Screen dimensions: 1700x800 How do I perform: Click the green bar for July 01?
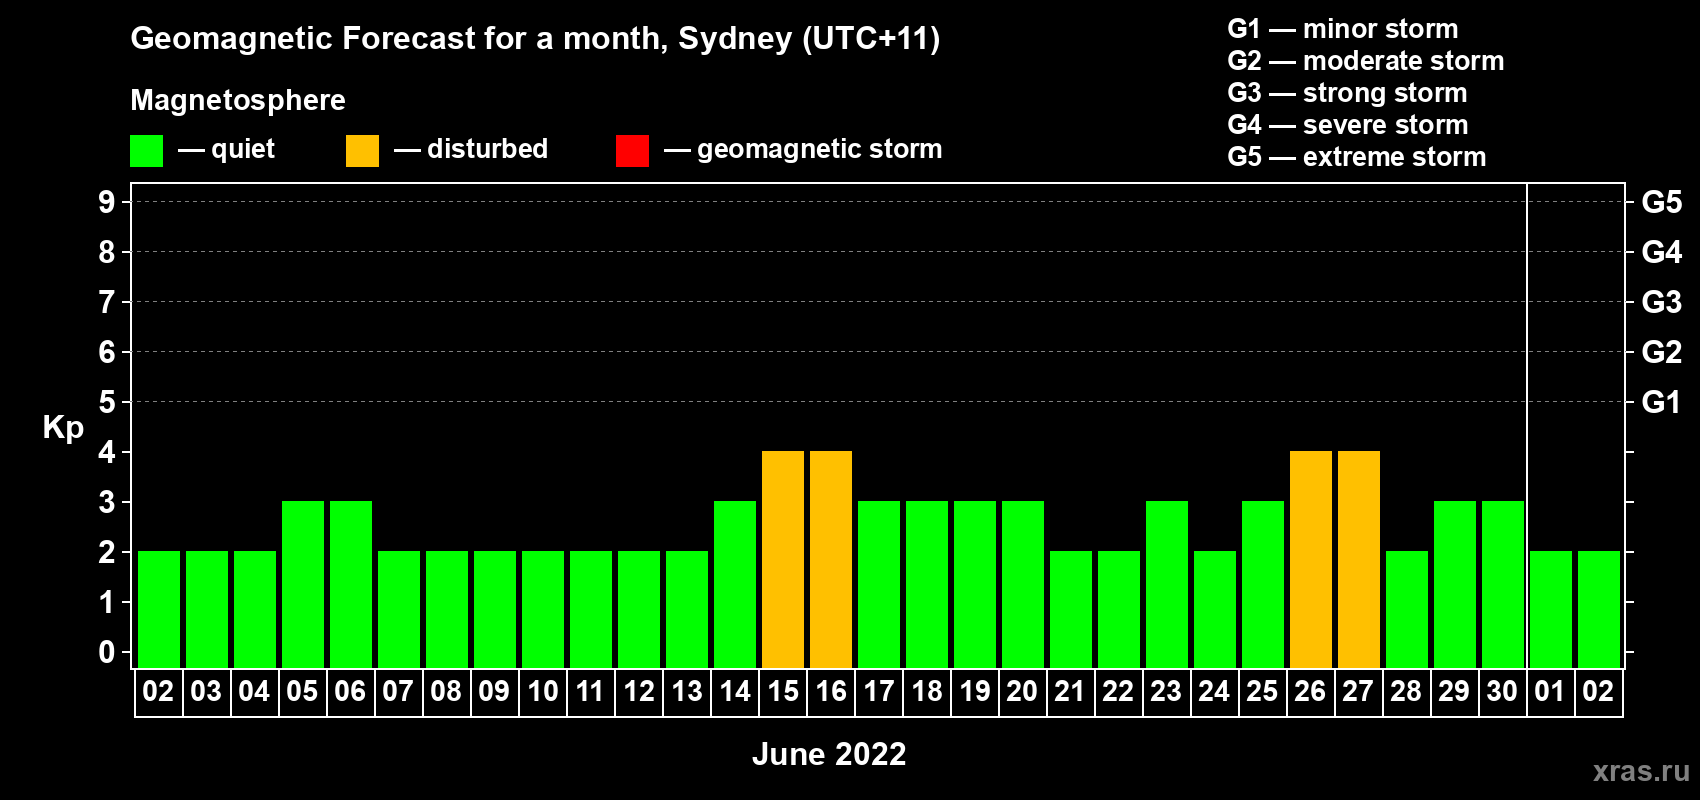(x=1551, y=609)
